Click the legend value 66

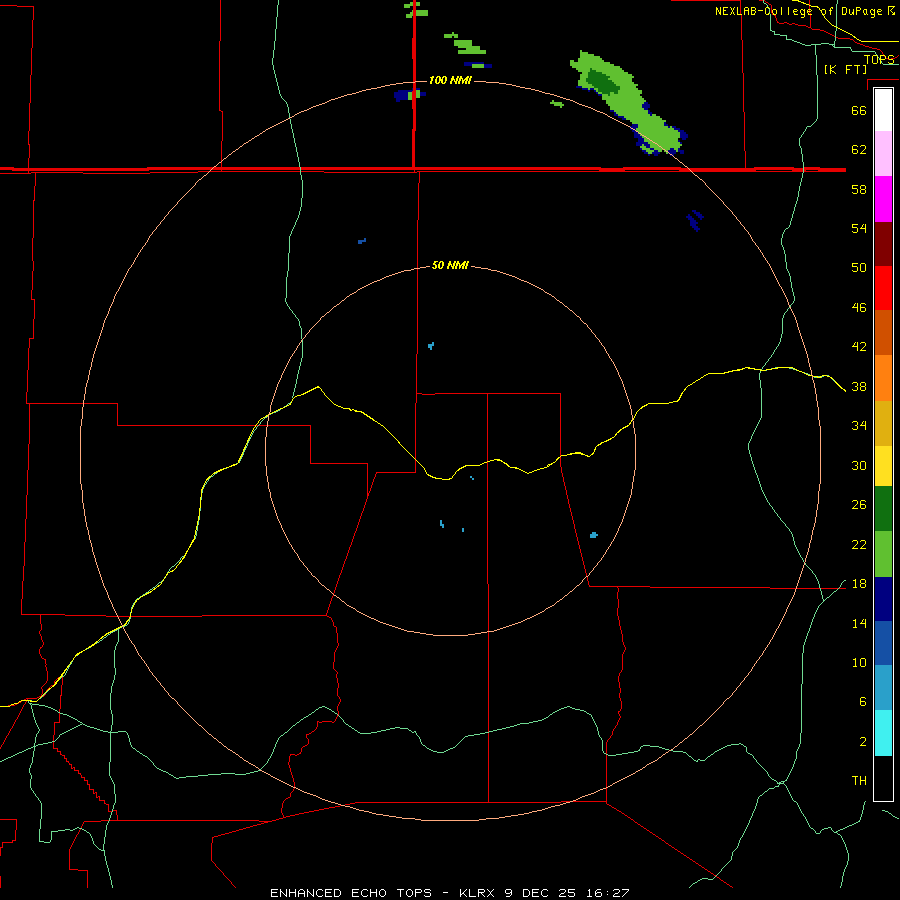click(x=859, y=110)
